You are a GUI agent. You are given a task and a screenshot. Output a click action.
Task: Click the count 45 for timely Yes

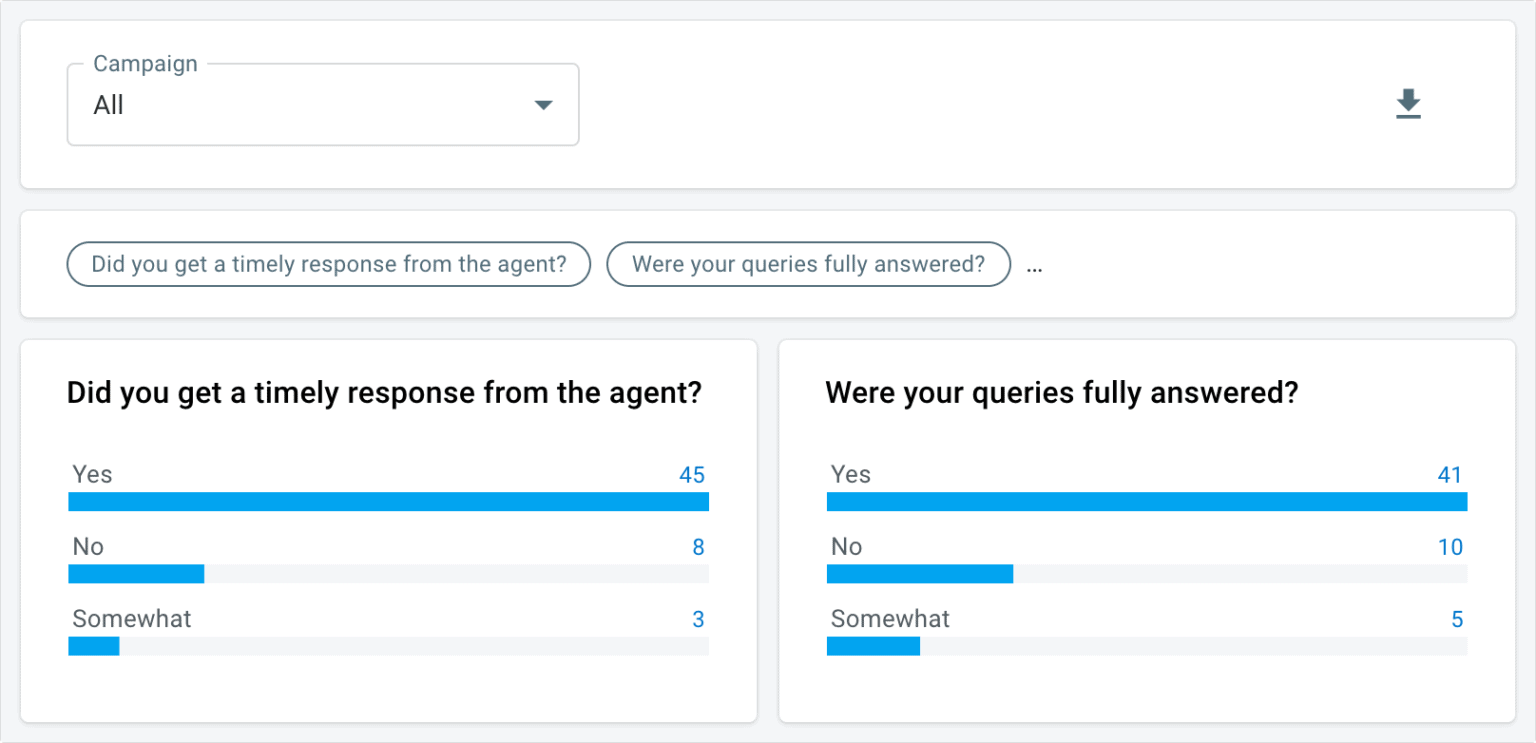point(692,475)
